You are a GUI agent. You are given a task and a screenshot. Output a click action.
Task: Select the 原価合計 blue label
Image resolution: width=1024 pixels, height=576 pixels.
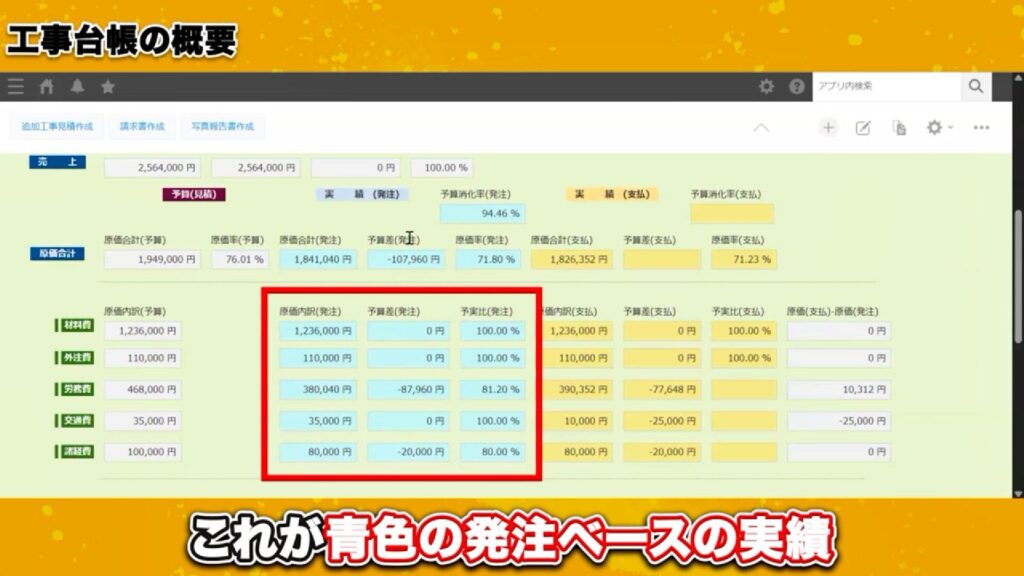[57, 253]
